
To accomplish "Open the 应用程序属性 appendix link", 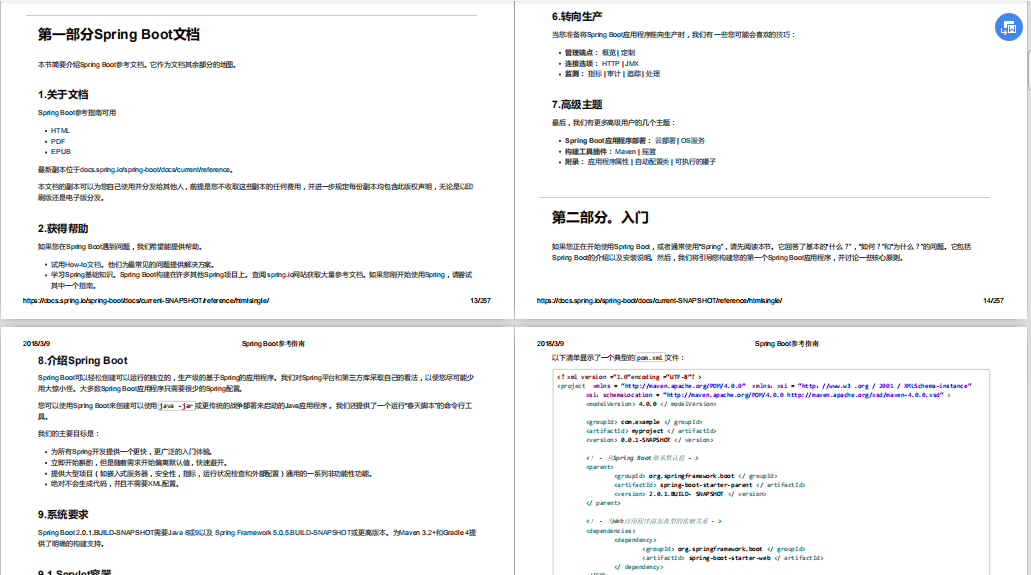I will [x=608, y=162].
